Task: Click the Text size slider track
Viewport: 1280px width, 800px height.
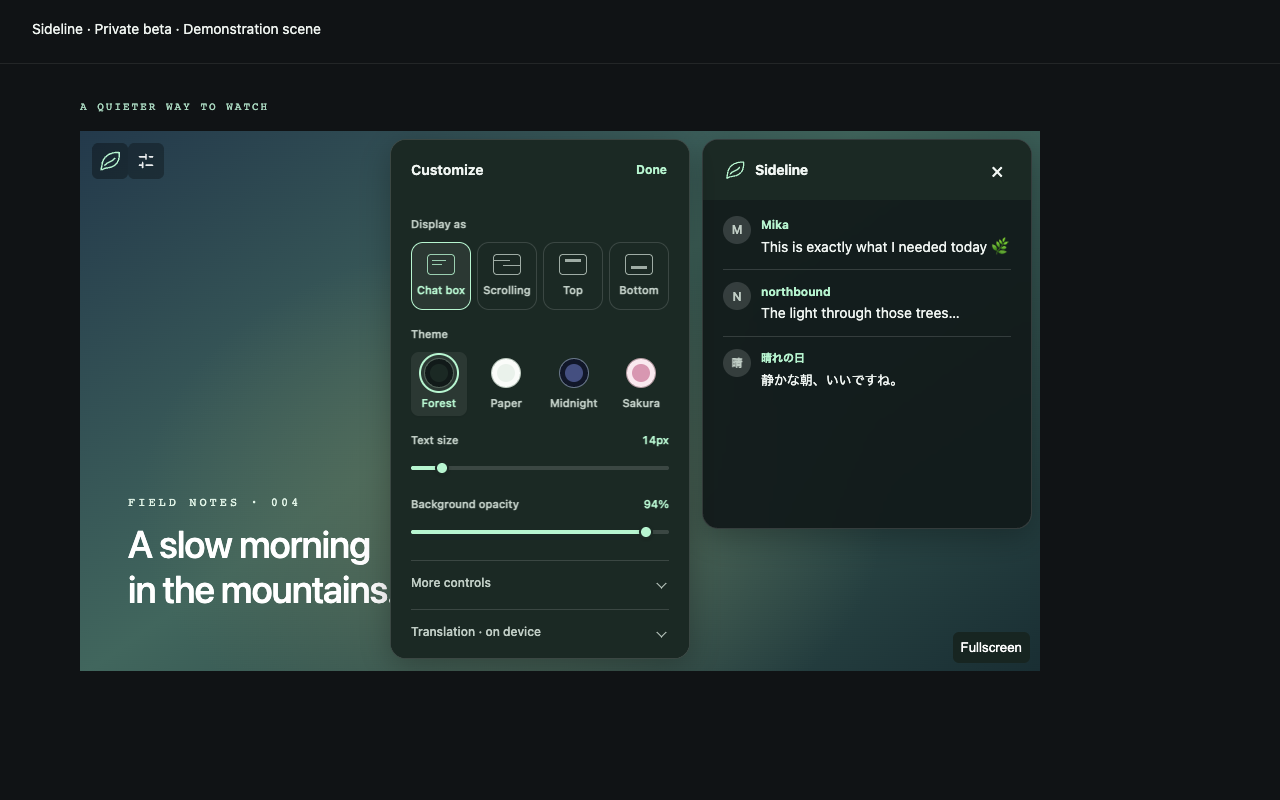Action: [x=540, y=468]
